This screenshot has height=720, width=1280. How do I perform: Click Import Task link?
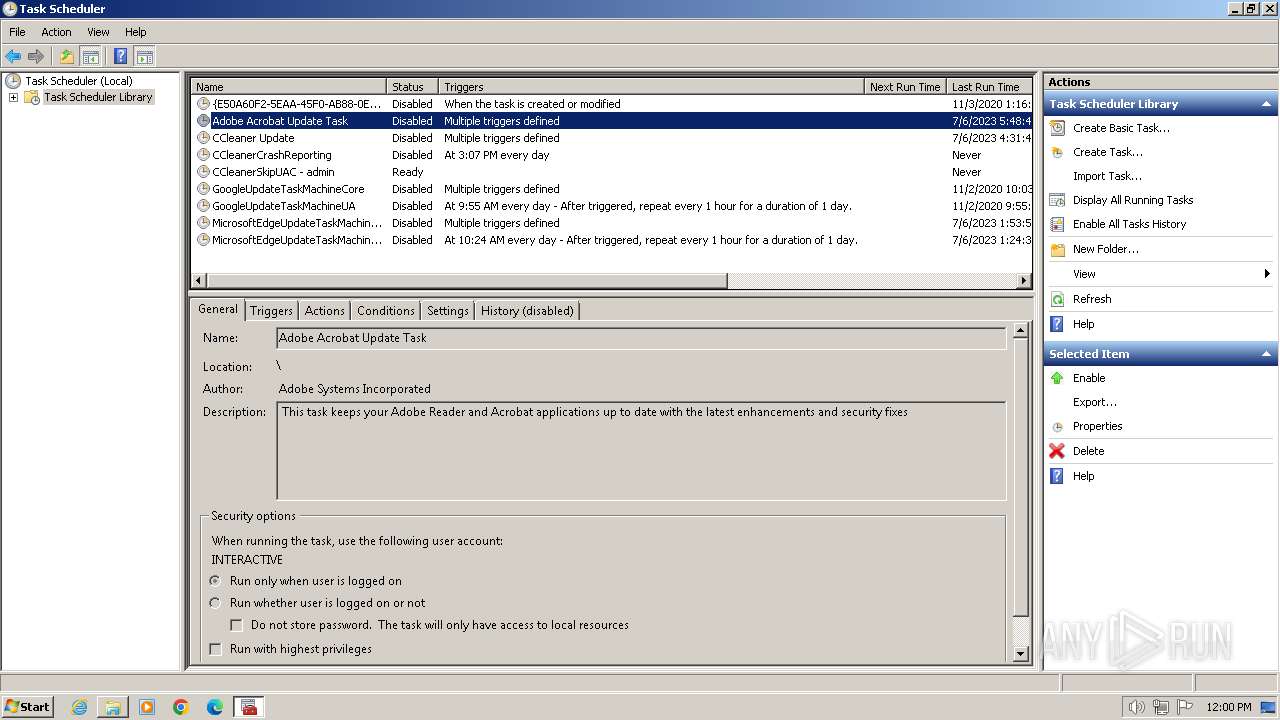(1107, 176)
